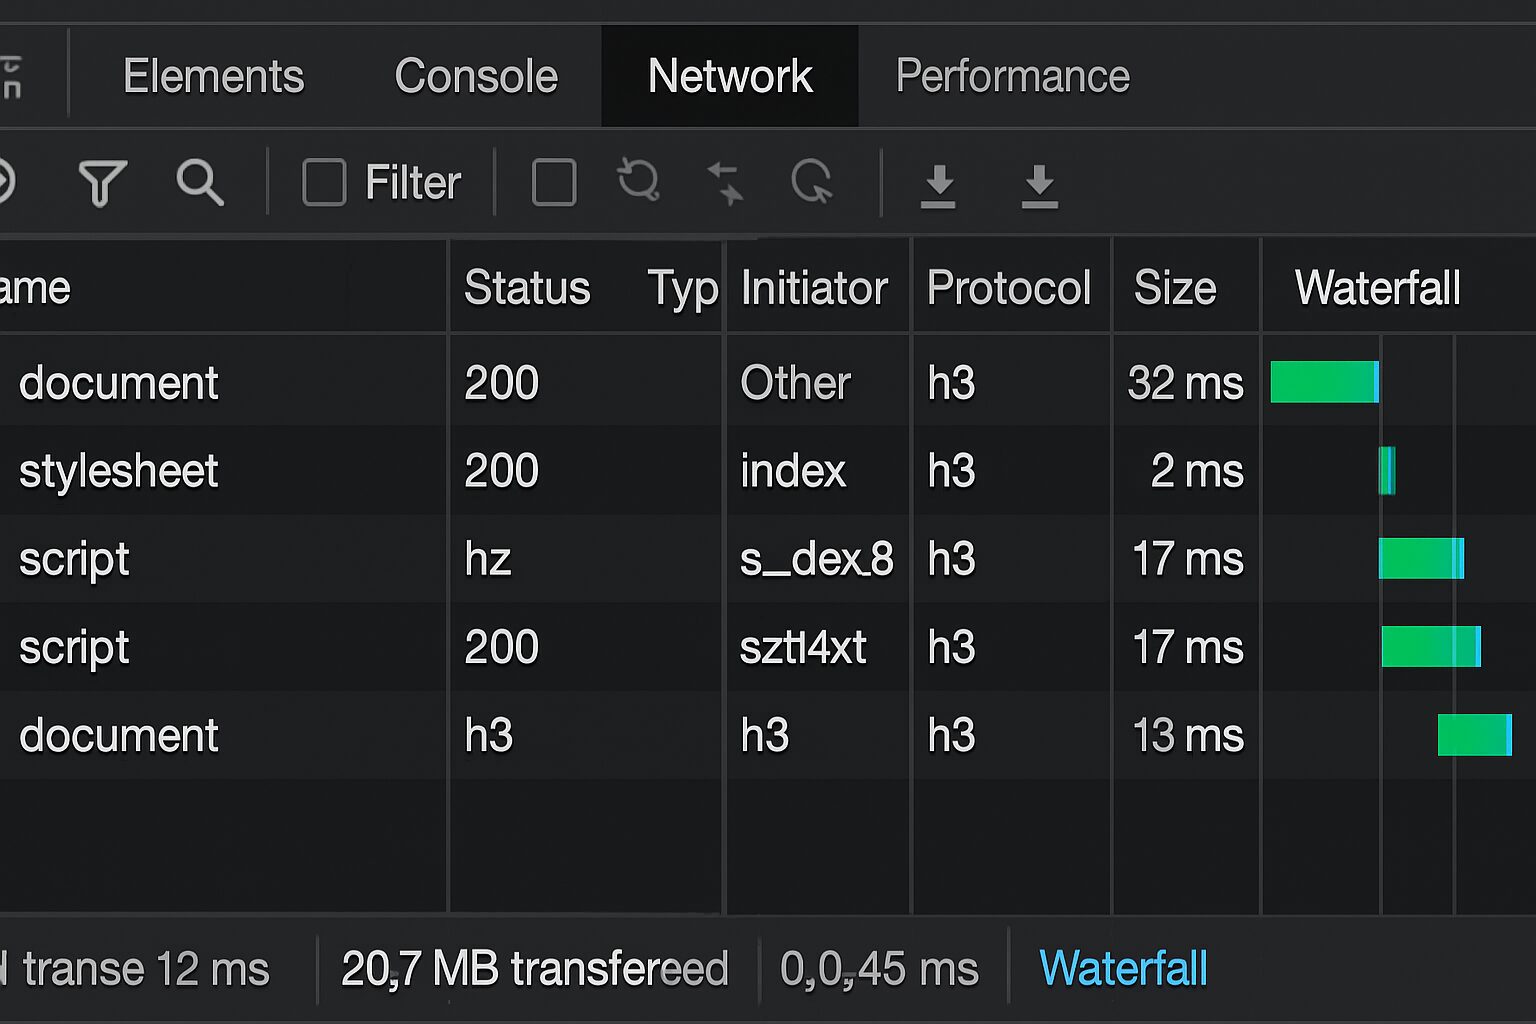Select the stylesheet request row
This screenshot has width=1536, height=1024.
768,470
